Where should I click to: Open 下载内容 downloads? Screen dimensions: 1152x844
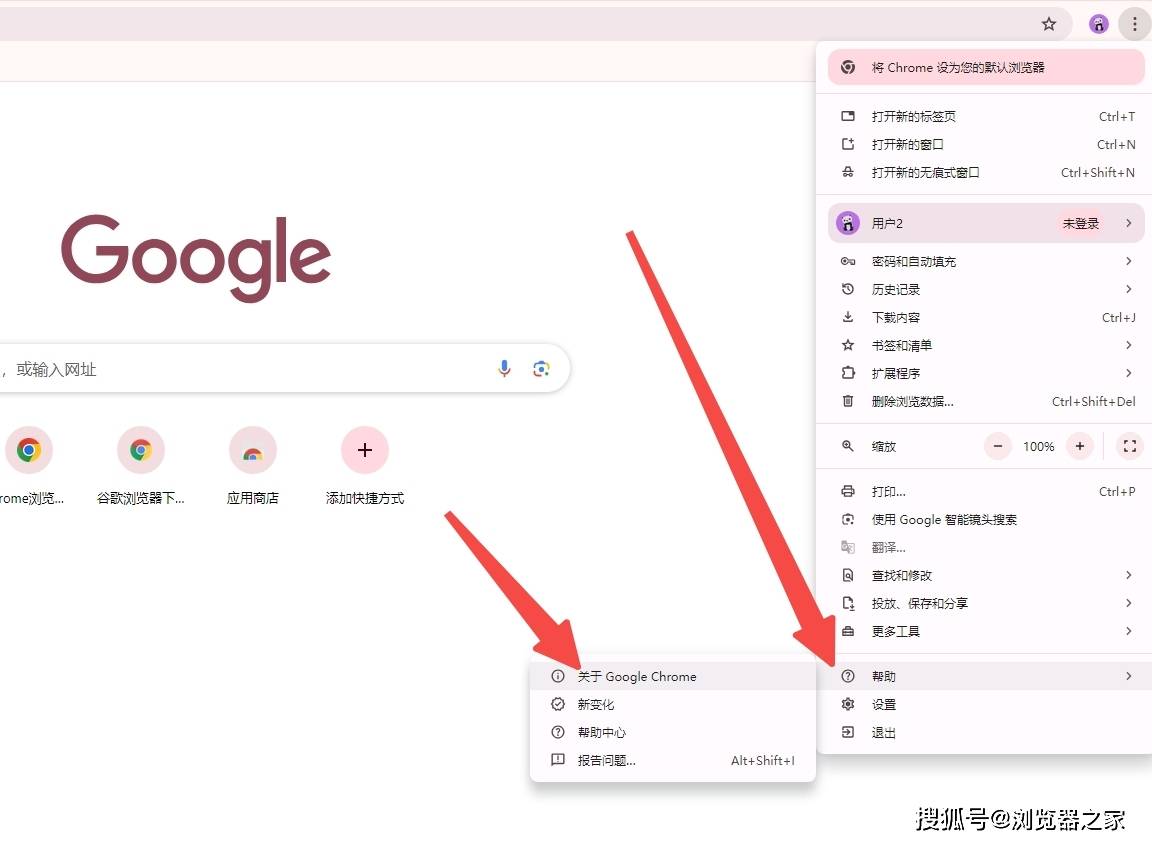[986, 317]
